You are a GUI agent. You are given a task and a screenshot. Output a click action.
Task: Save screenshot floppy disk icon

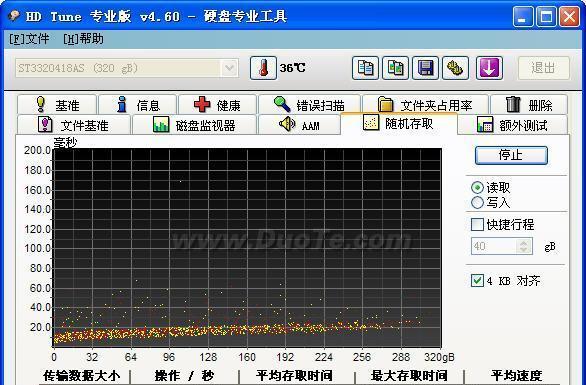click(425, 68)
